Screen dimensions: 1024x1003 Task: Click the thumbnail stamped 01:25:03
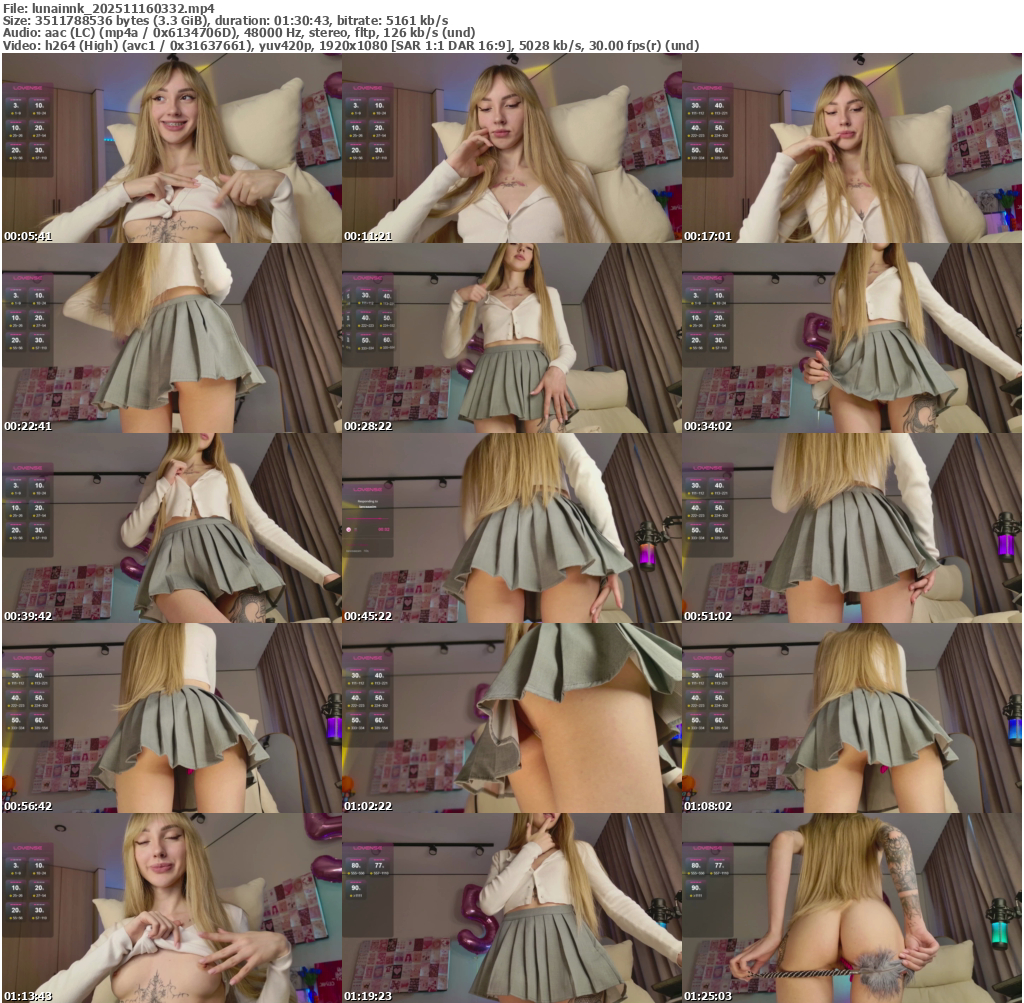pyautogui.click(x=852, y=908)
